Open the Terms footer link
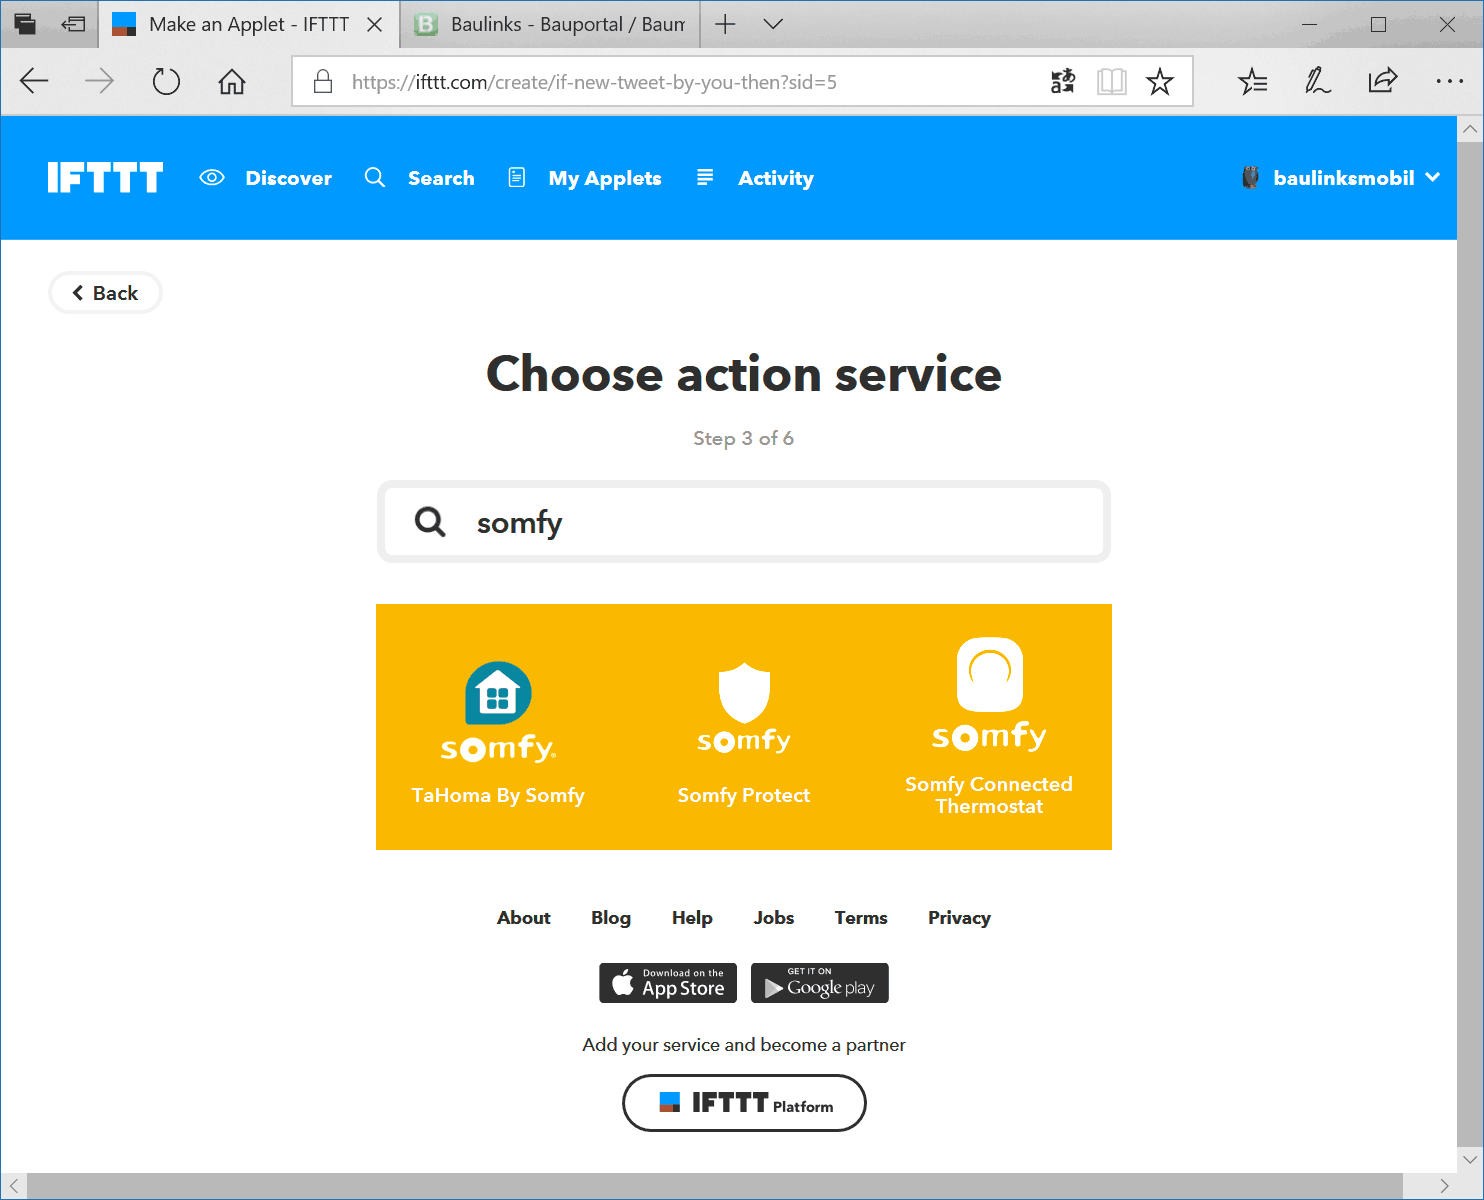 pos(861,918)
